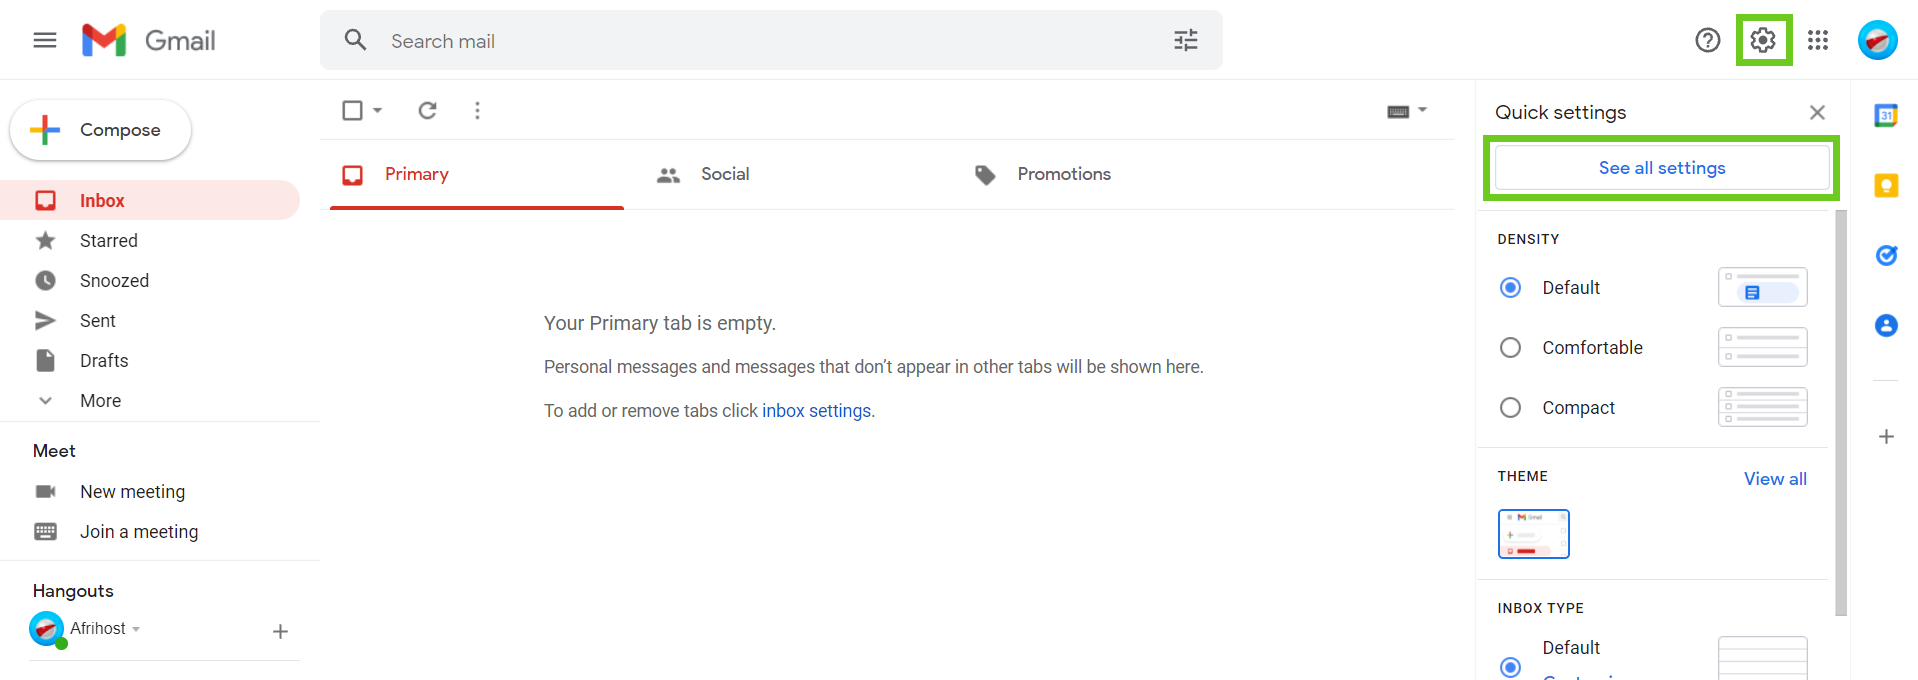Open the input tools keyboard dropdown
Image resolution: width=1918 pixels, height=680 pixels.
(1422, 110)
